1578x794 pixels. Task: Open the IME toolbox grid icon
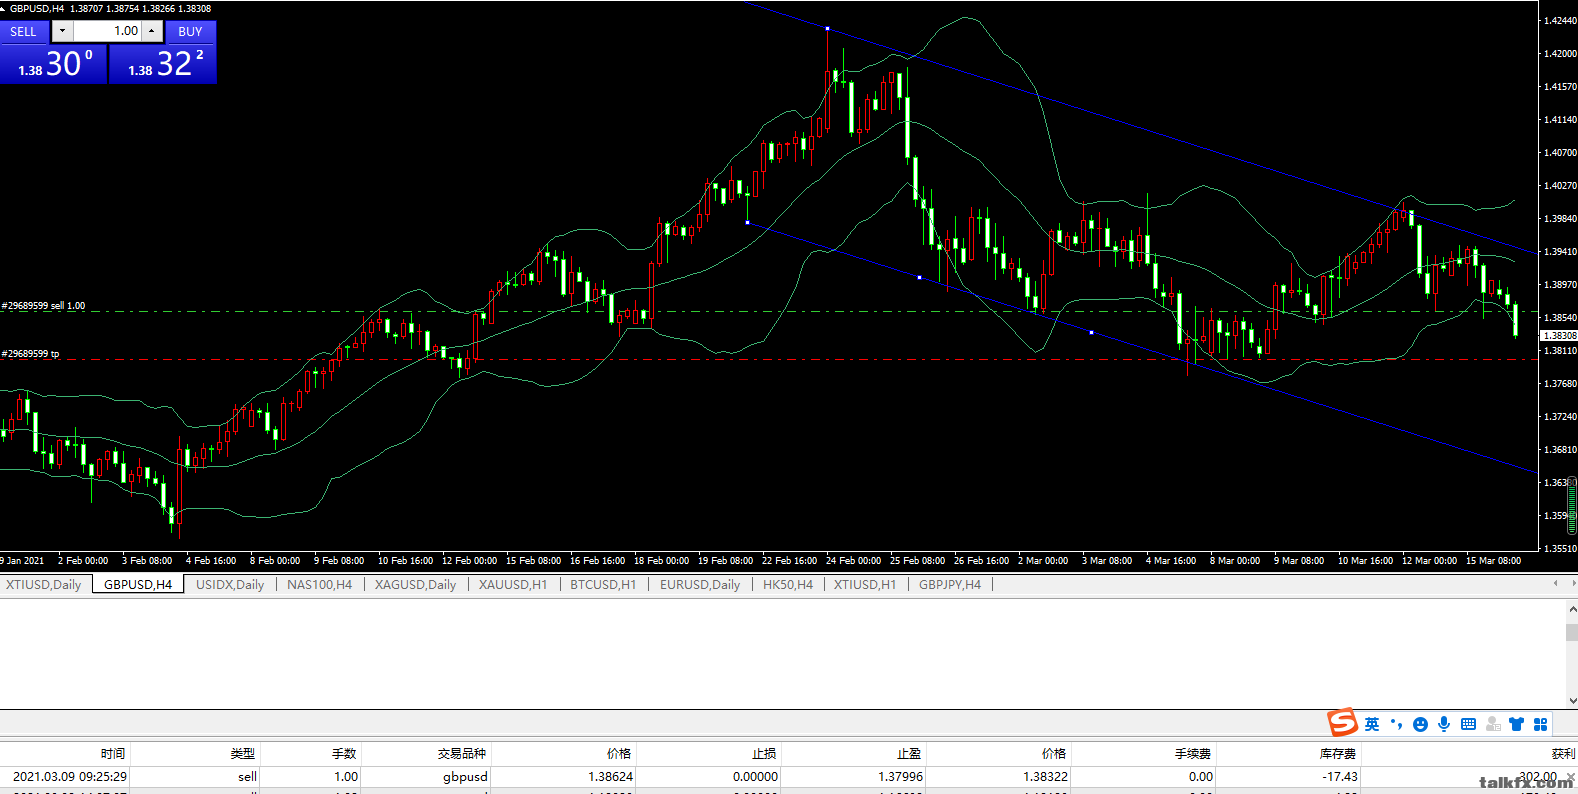[x=1541, y=724]
